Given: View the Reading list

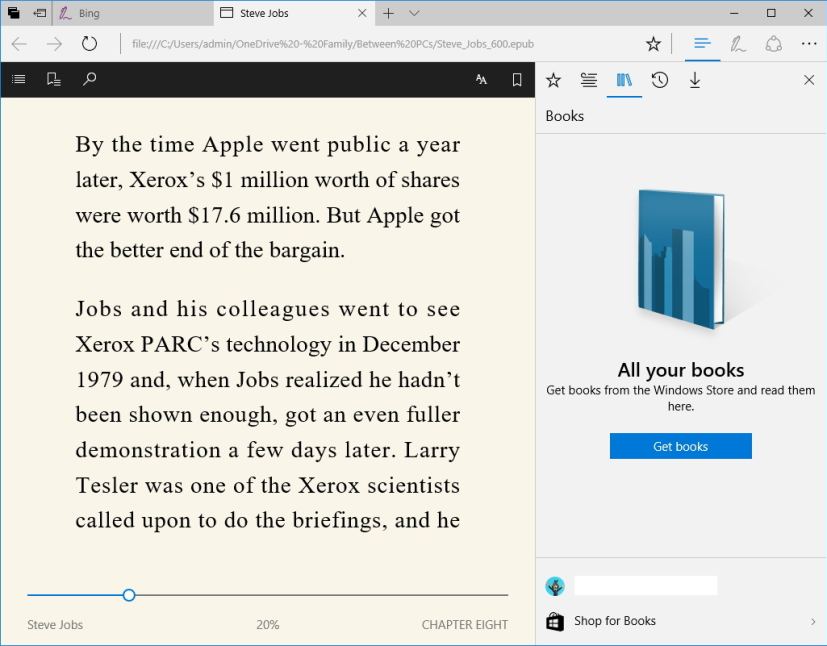Looking at the screenshot, I should tap(589, 80).
